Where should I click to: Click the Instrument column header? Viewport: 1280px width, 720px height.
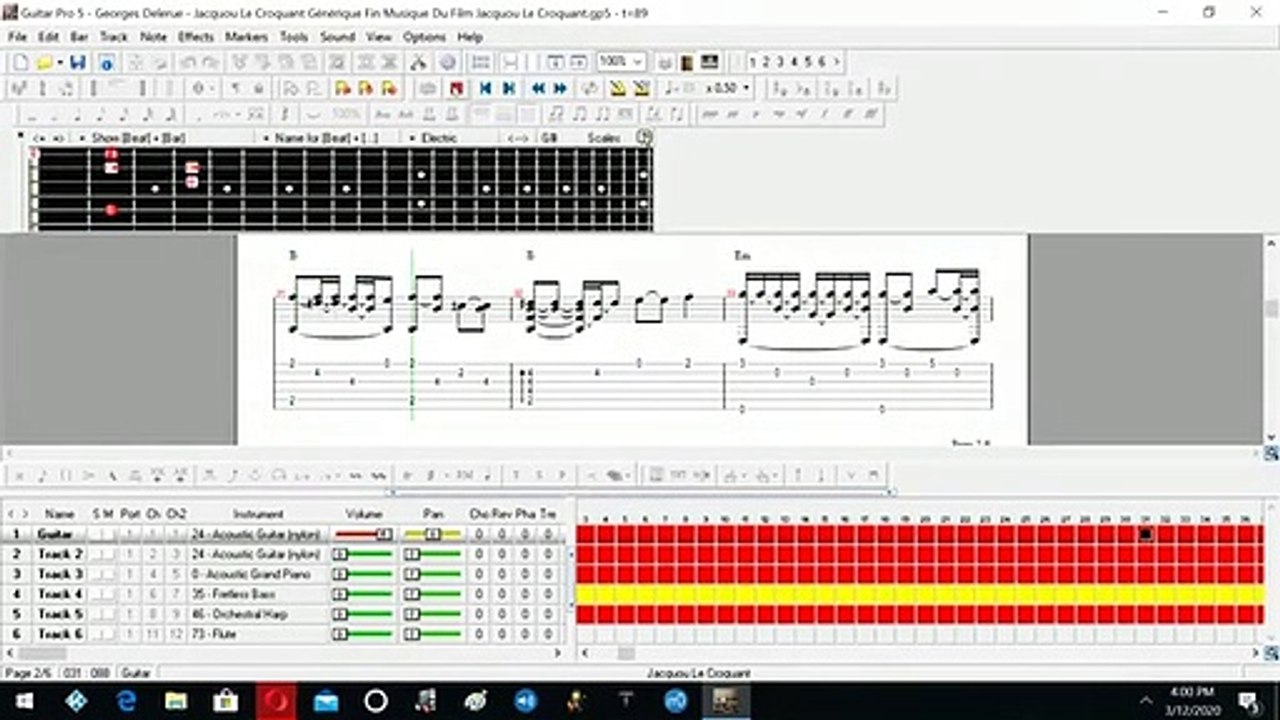tap(258, 514)
